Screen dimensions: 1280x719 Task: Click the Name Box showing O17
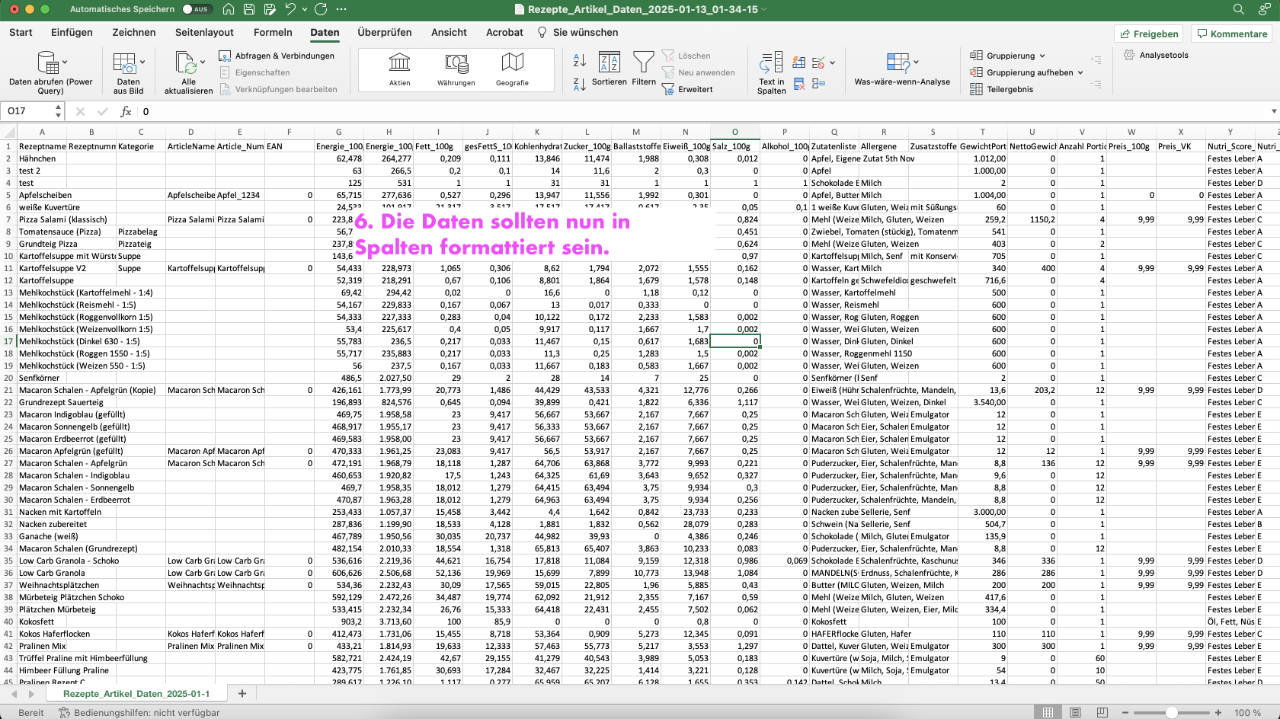pyautogui.click(x=28, y=112)
